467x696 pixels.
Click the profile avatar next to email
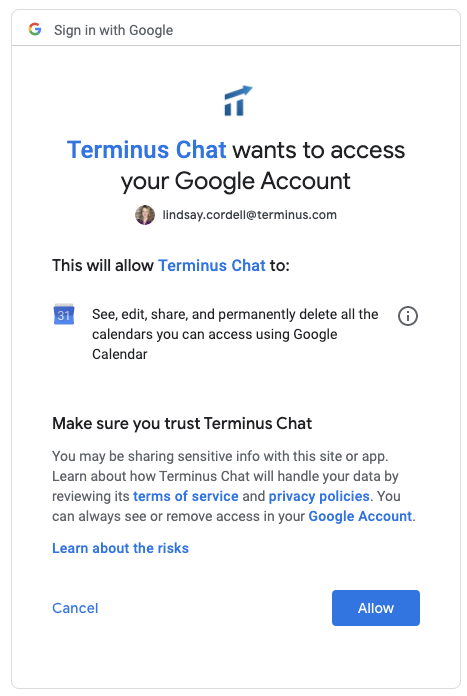(145, 215)
